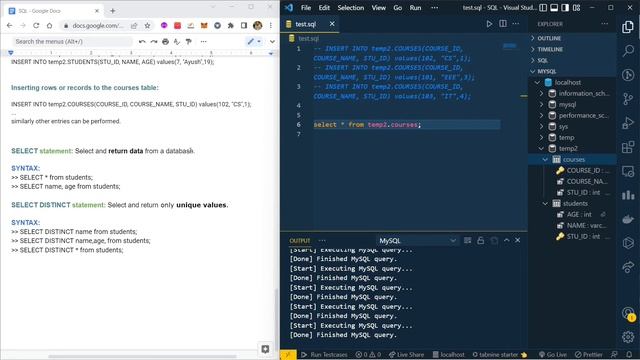Select the OUTPUT panel tab
The image size is (640, 360).
300,241
